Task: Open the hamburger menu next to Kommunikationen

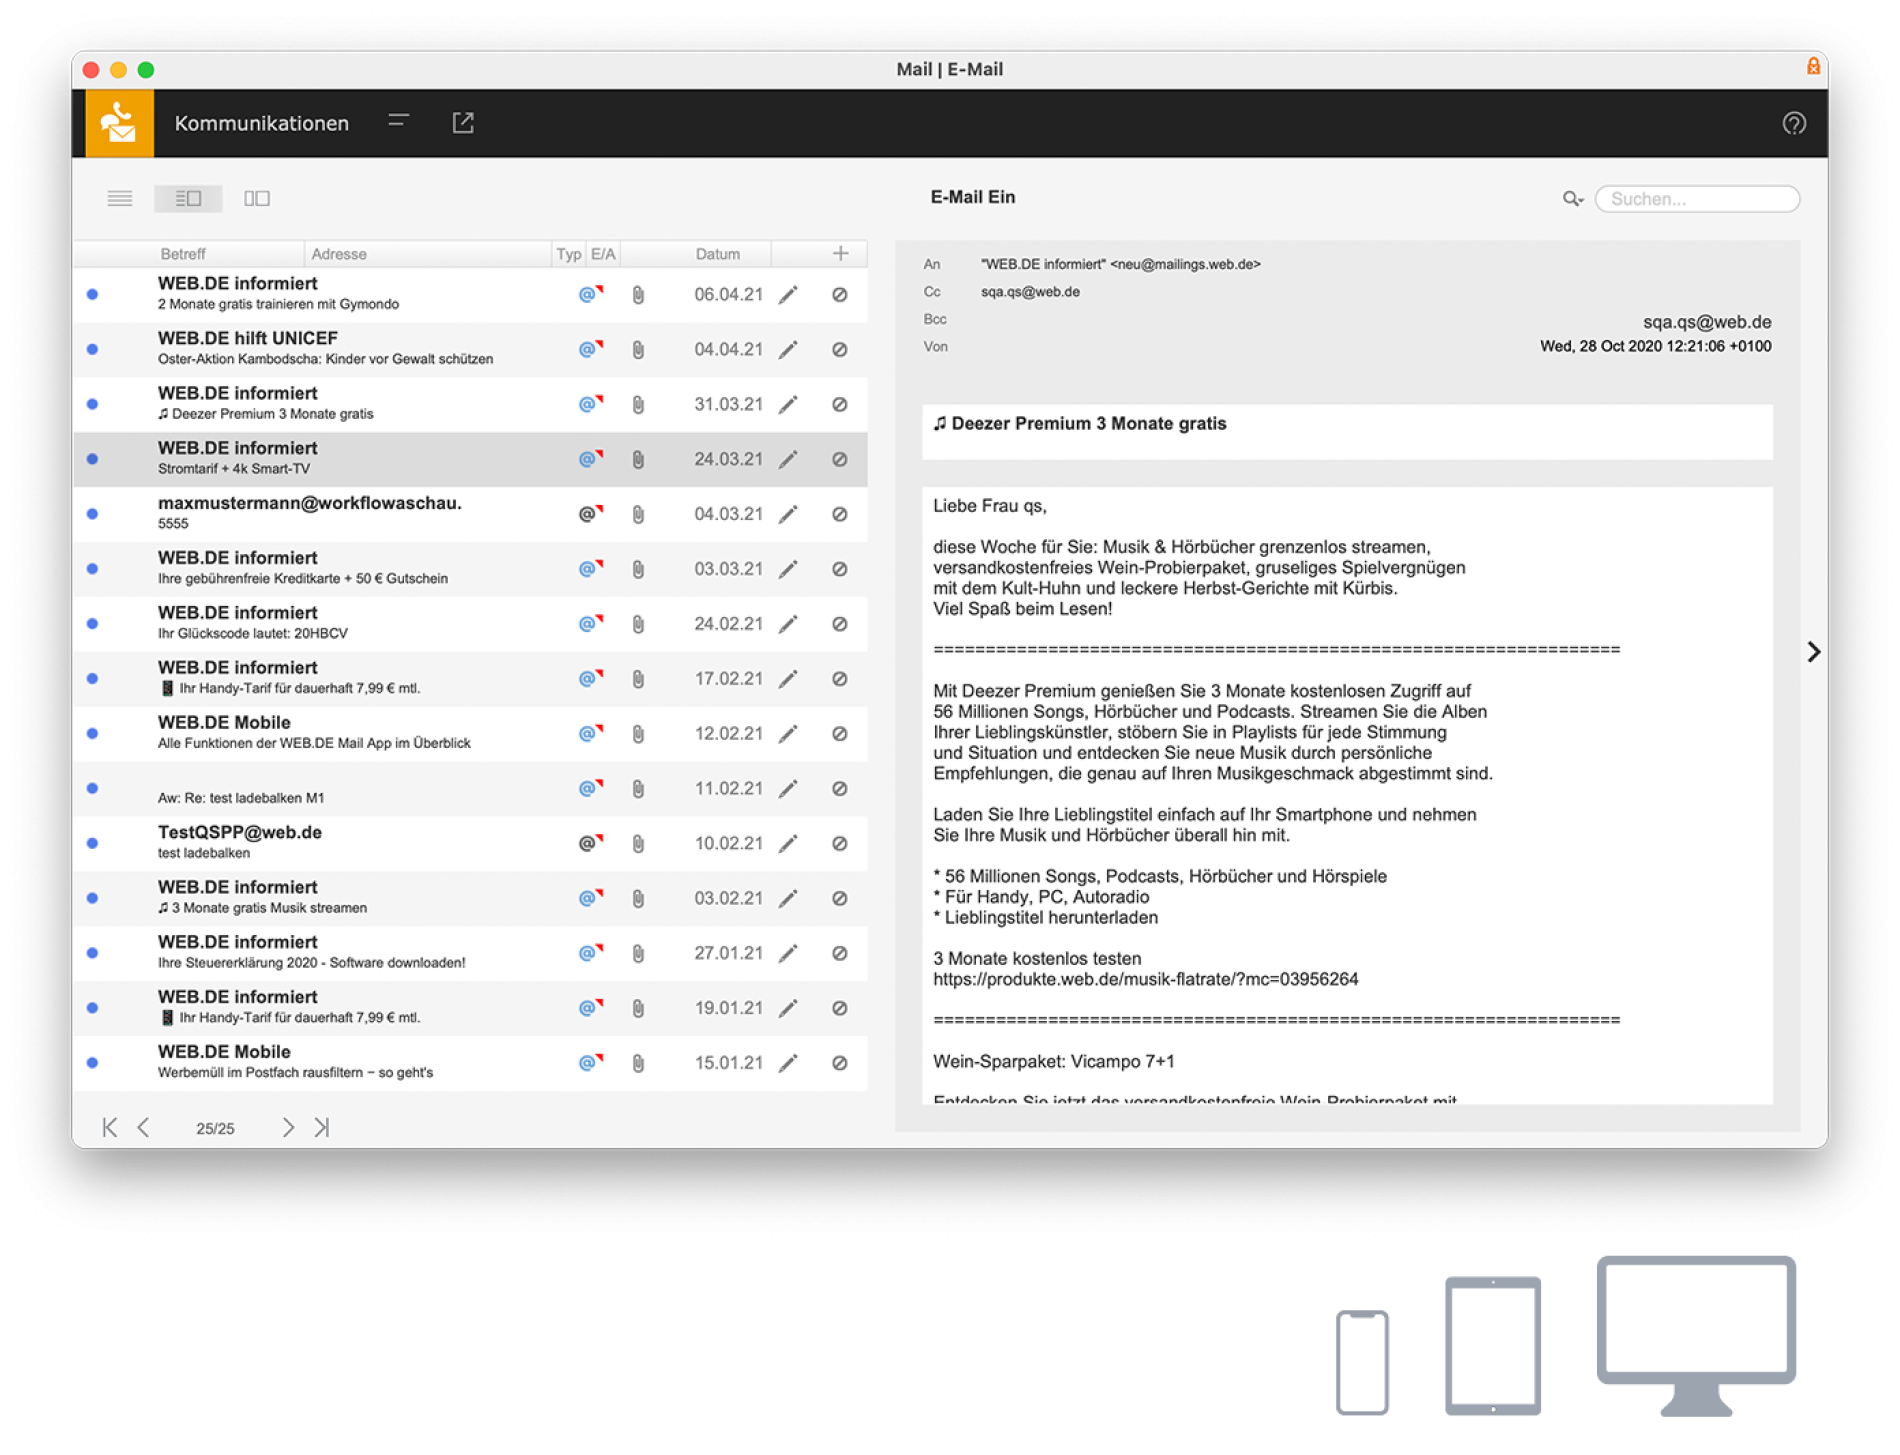Action: [398, 121]
